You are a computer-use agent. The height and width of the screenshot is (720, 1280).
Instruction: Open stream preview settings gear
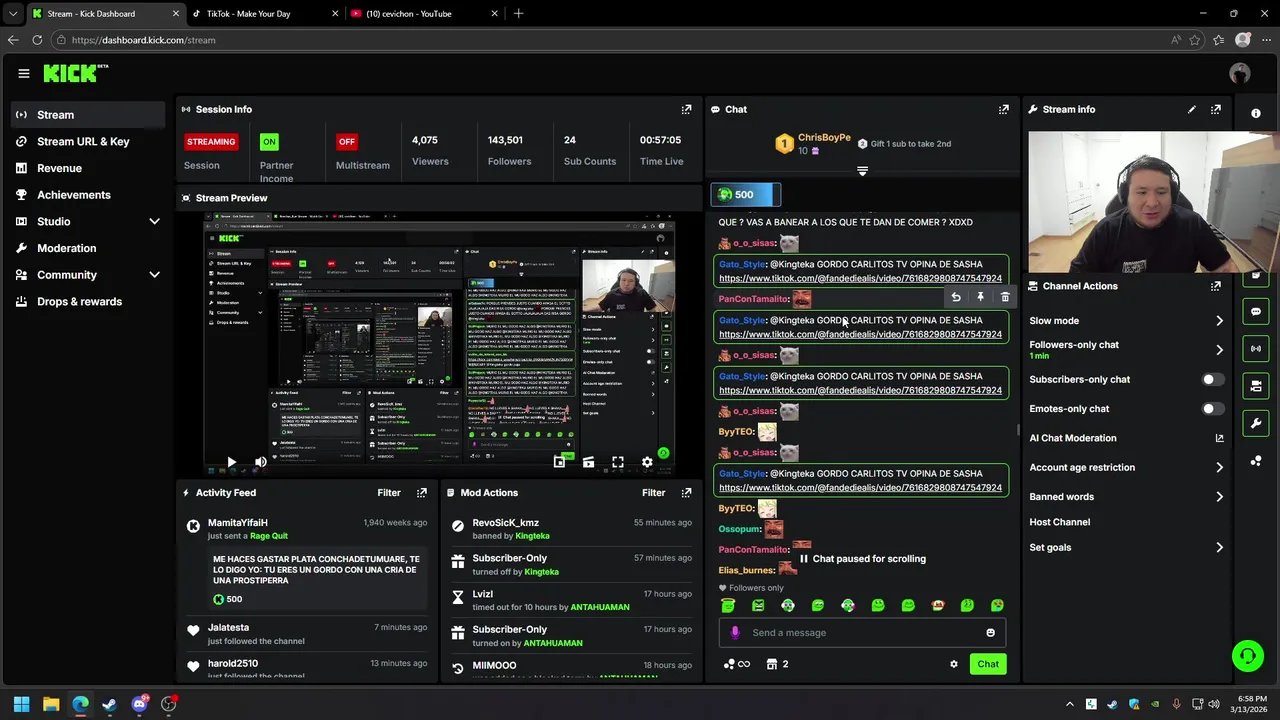click(x=647, y=462)
